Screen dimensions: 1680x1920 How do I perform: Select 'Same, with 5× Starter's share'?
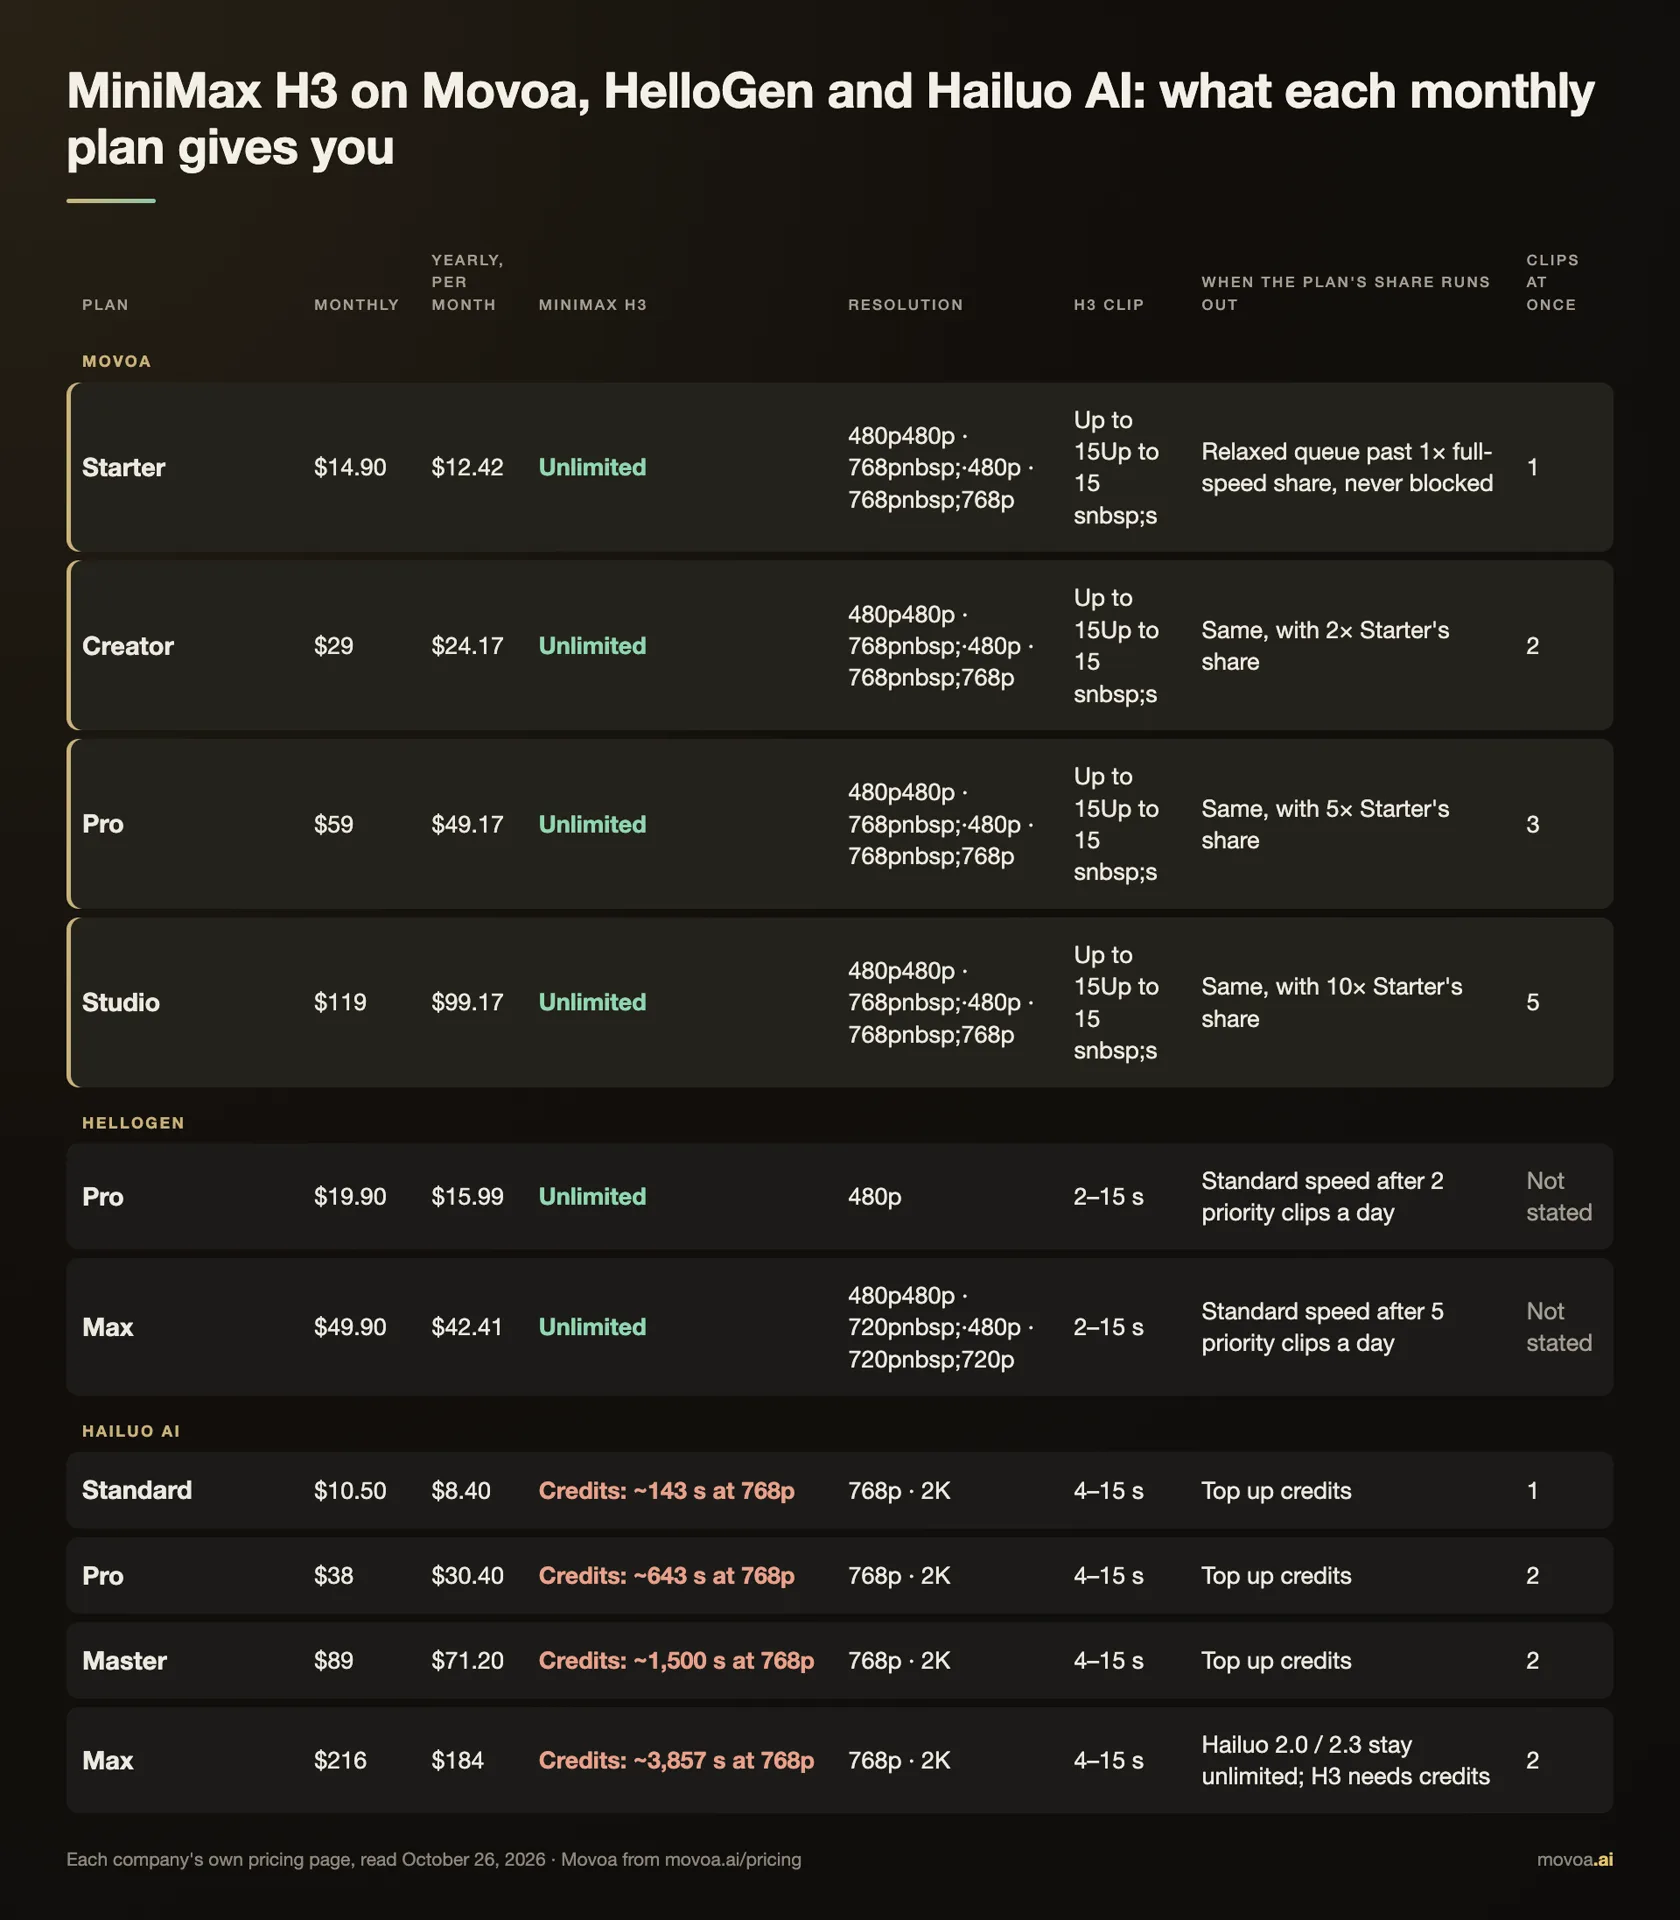(1325, 824)
